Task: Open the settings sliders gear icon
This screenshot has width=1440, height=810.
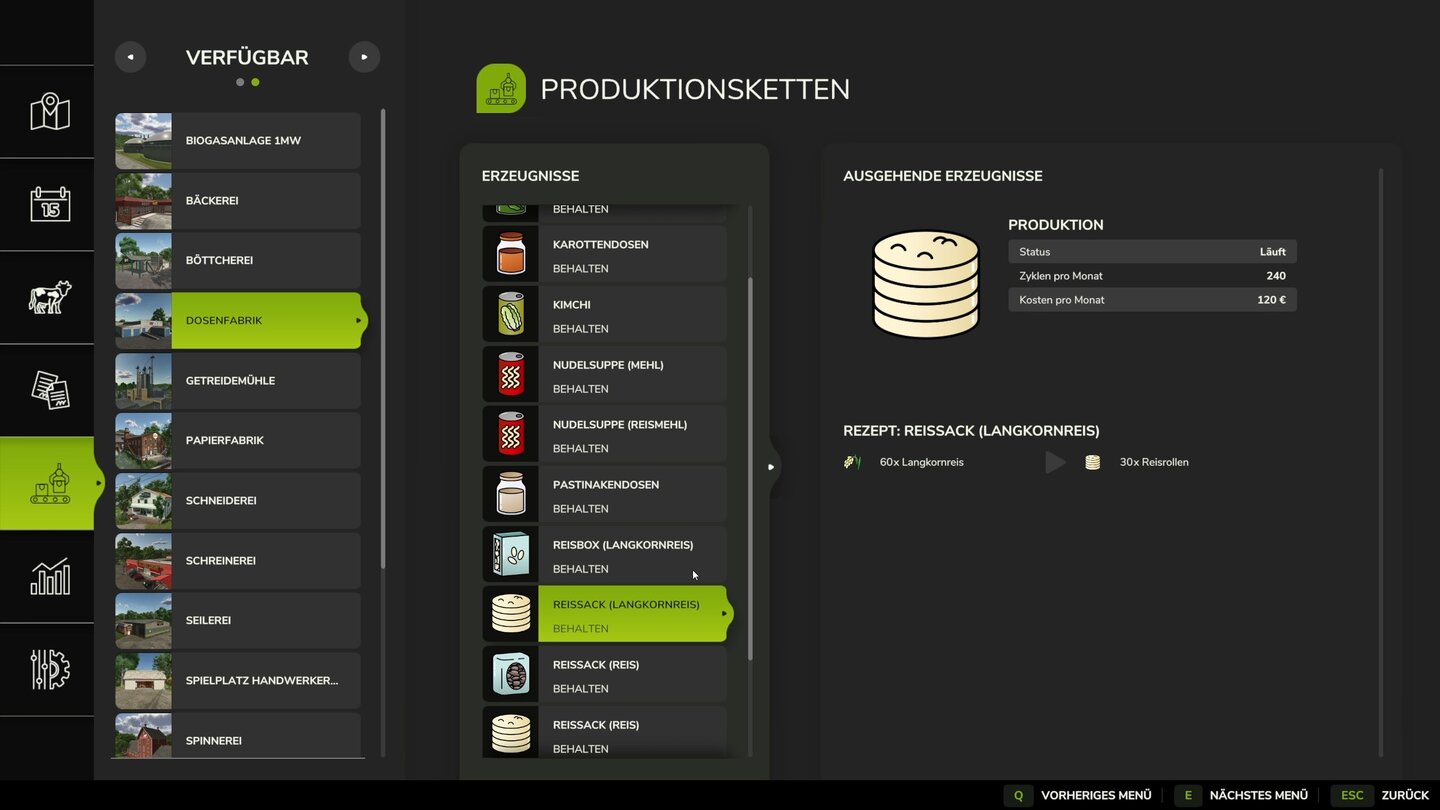Action: (x=49, y=669)
